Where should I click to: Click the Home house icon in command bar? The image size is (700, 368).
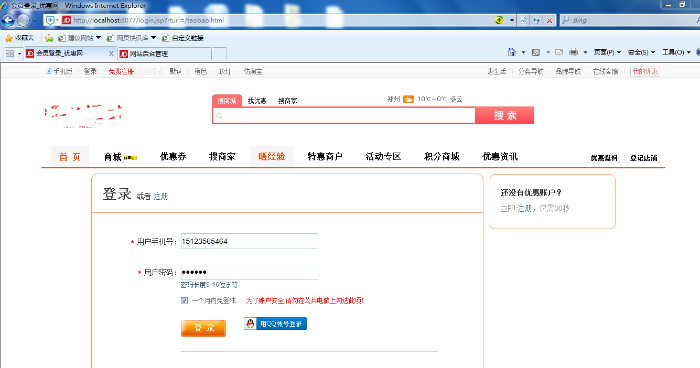coord(512,52)
